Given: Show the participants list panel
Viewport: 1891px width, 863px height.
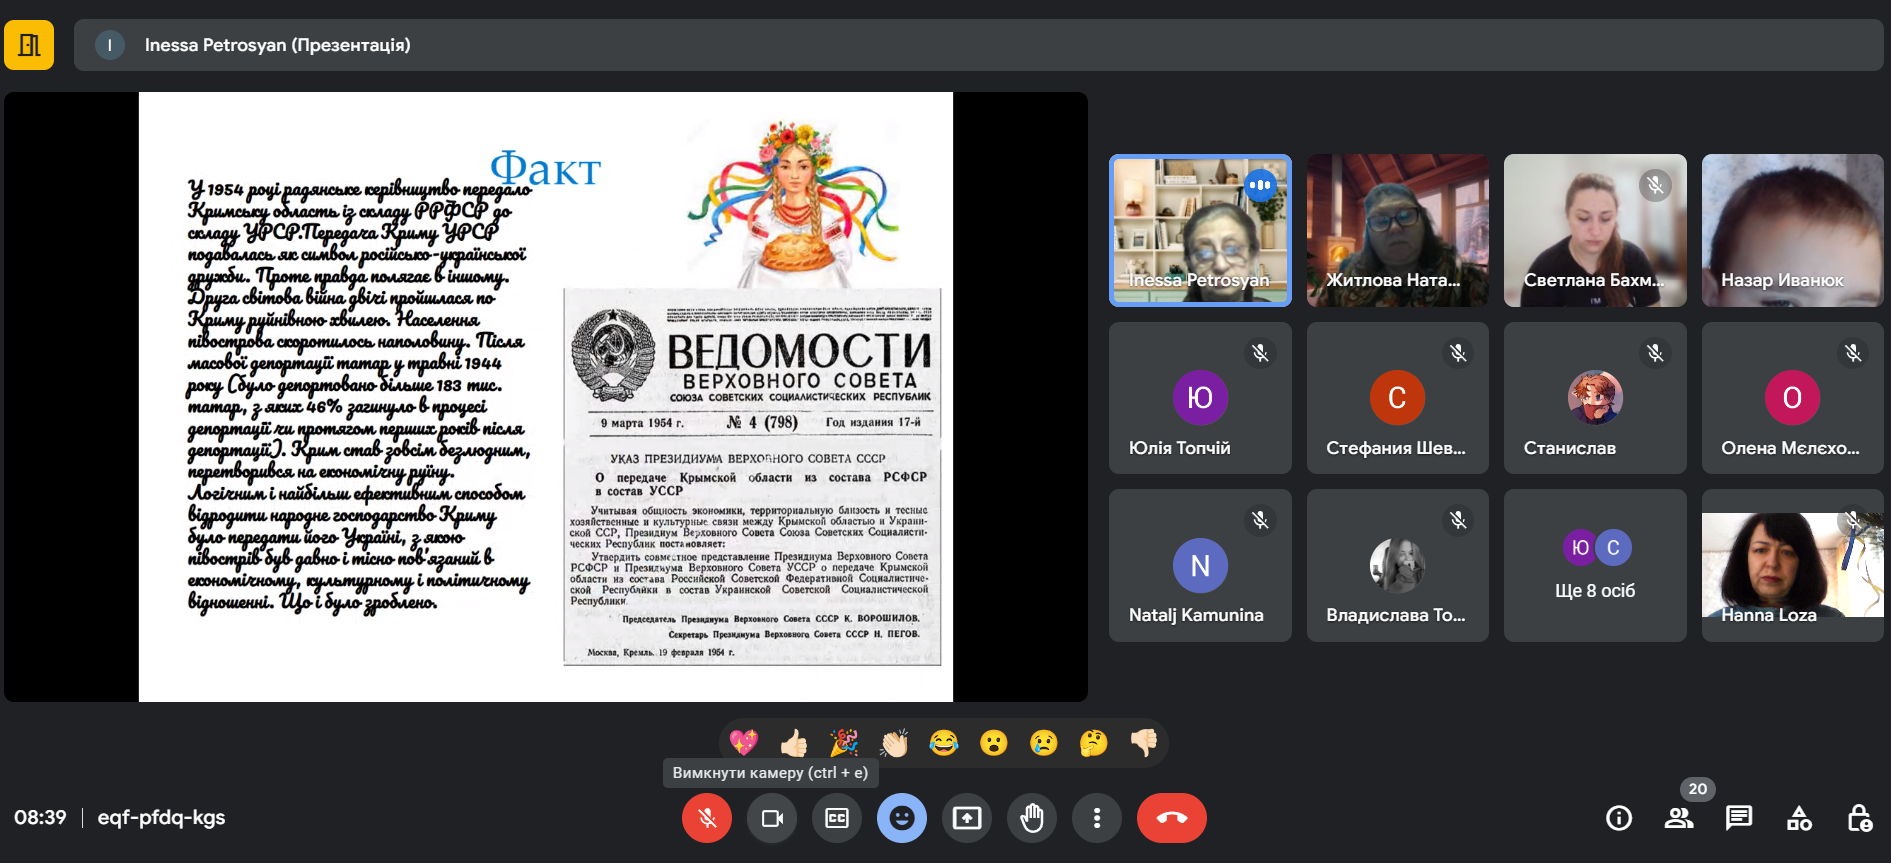Looking at the screenshot, I should 1678,818.
